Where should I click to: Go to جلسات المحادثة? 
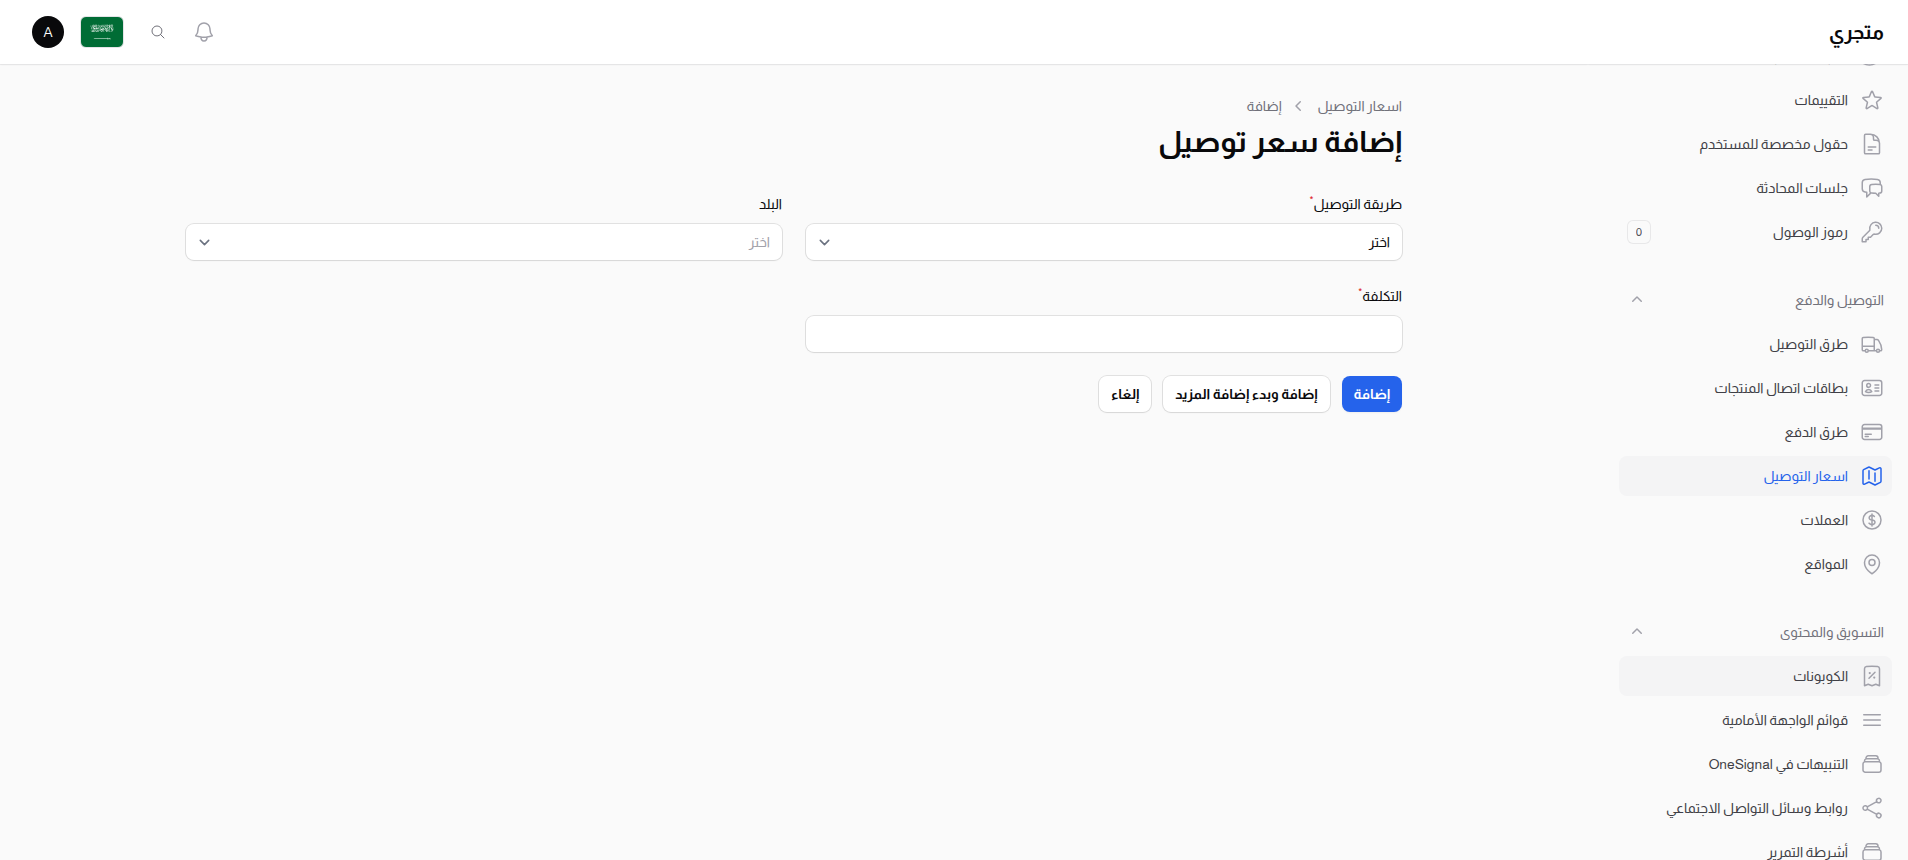(x=1755, y=188)
